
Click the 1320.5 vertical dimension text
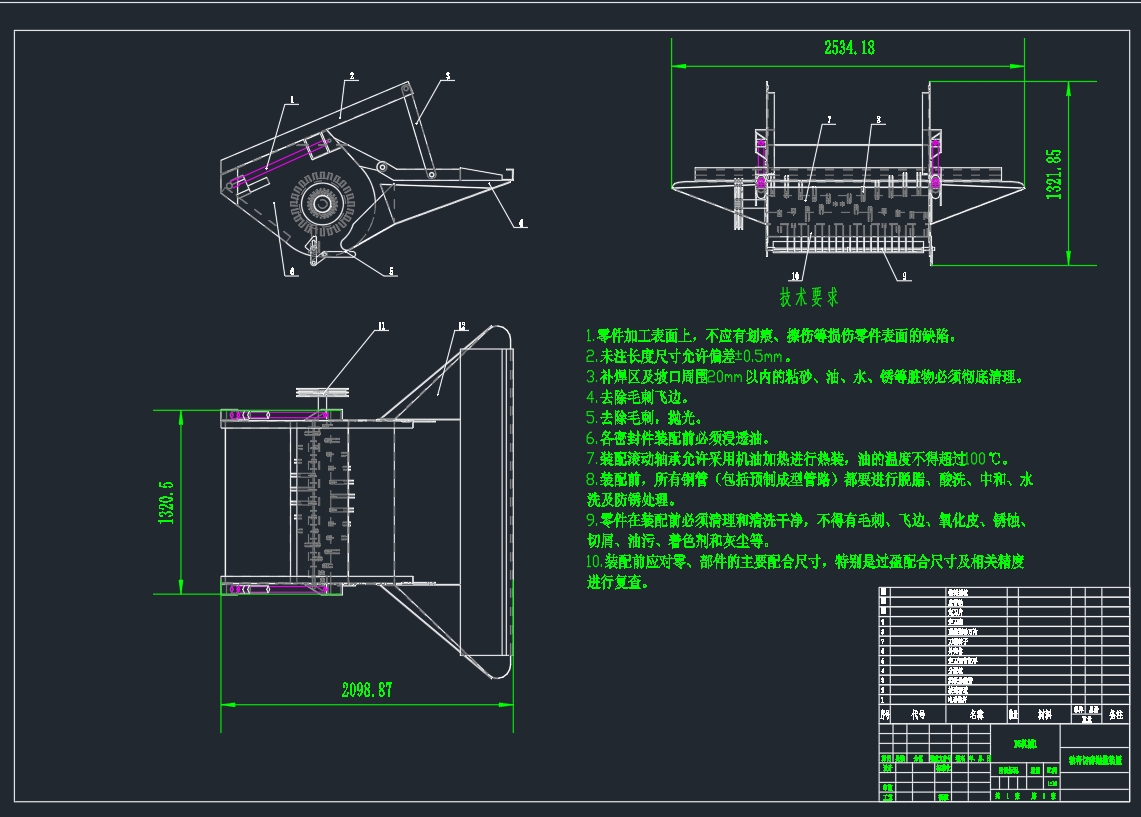[166, 502]
